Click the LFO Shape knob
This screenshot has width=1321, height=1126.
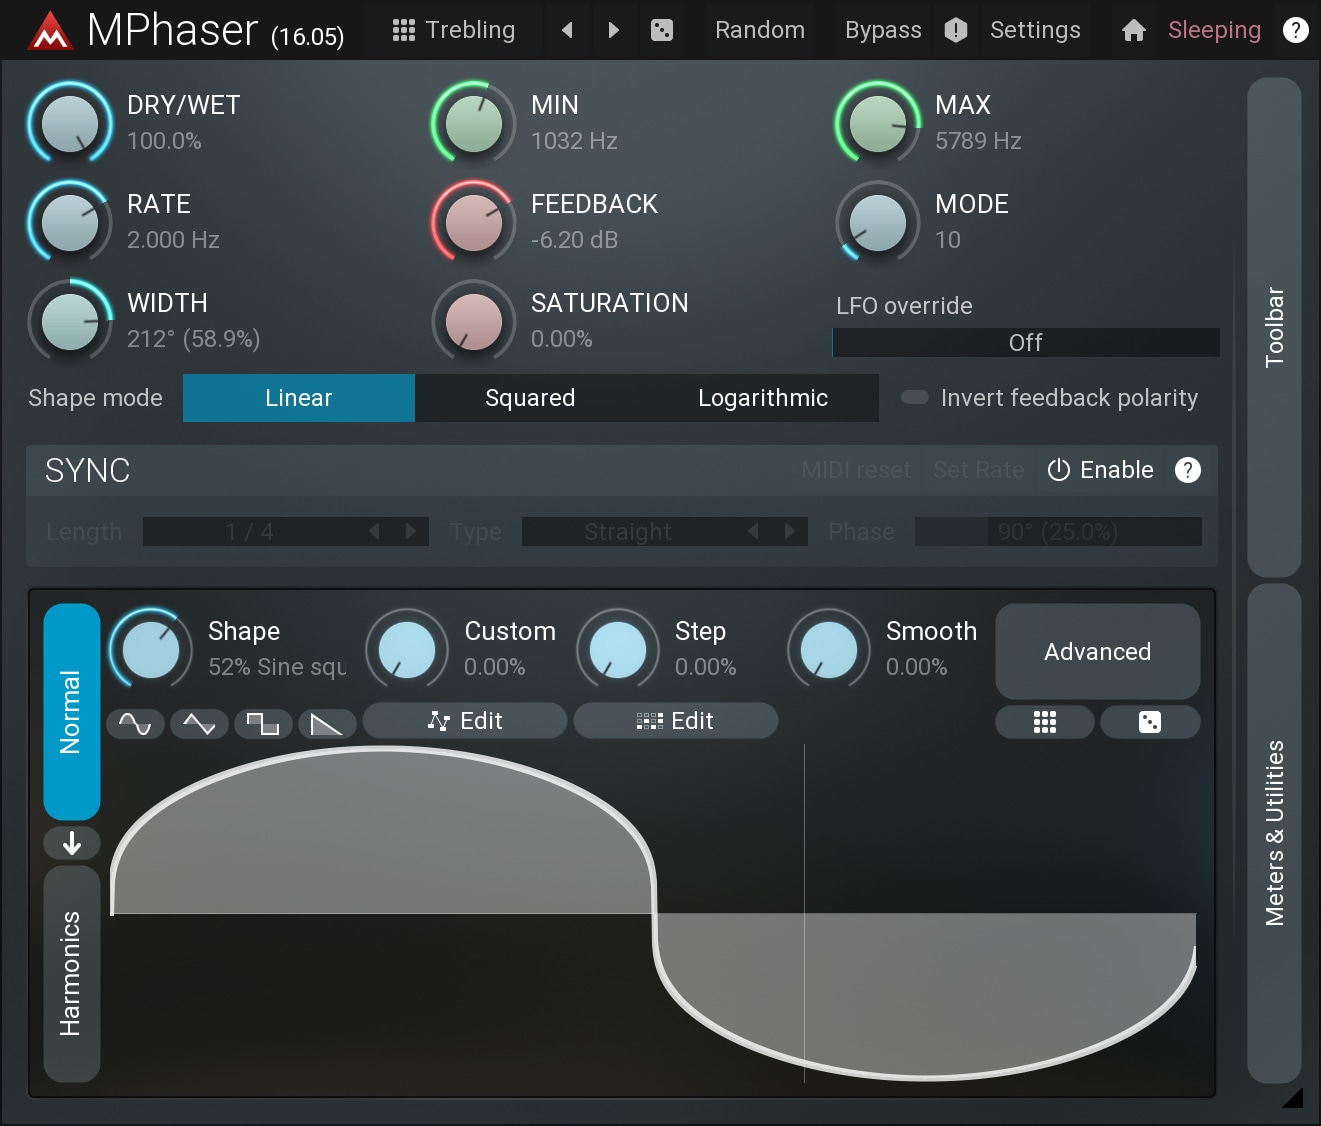tap(150, 649)
